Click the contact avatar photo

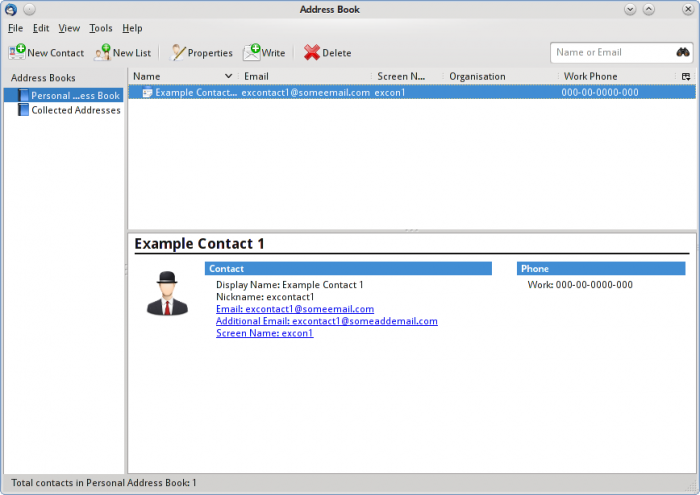pos(167,293)
